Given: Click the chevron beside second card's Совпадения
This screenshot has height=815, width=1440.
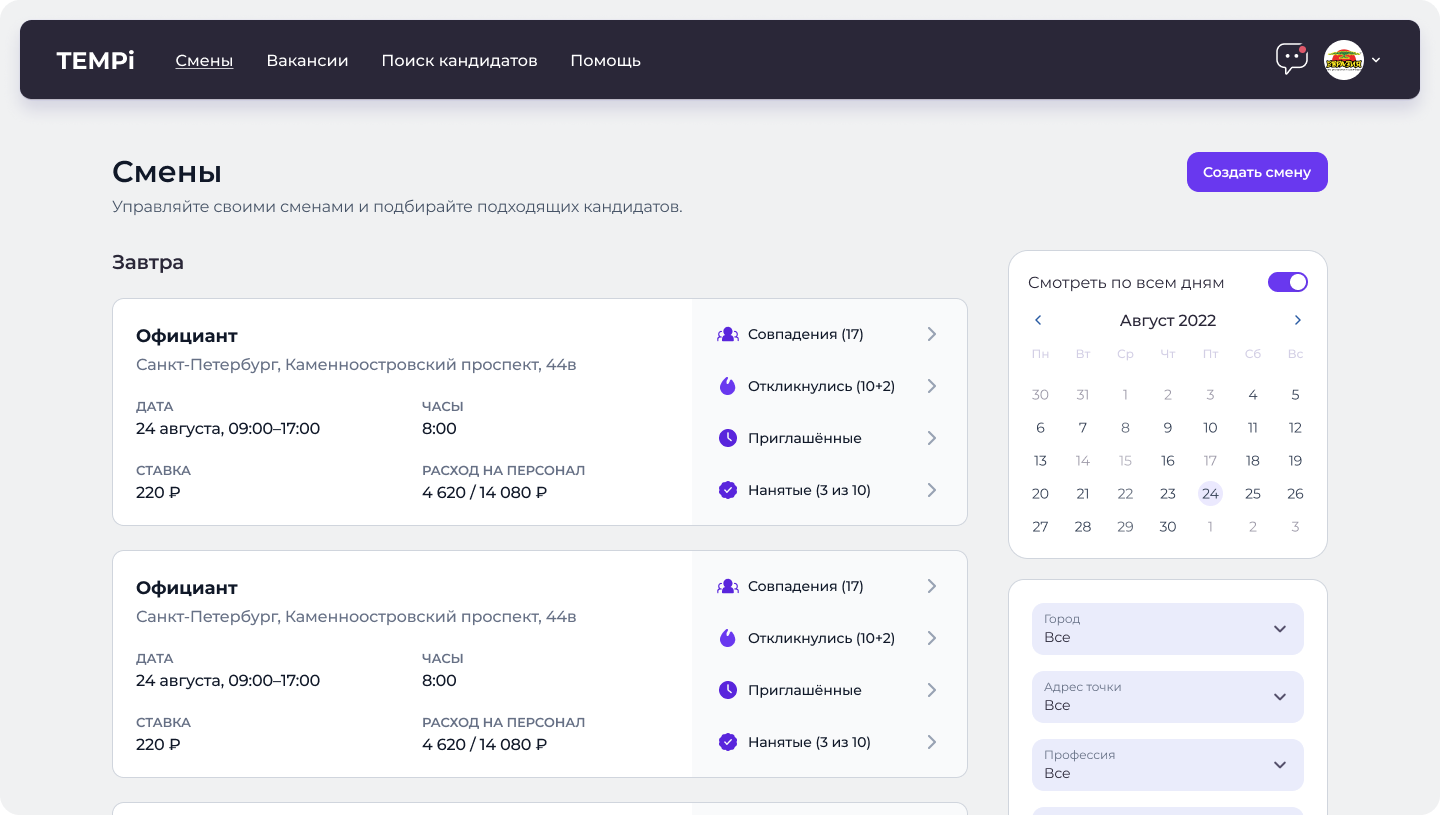Looking at the screenshot, I should point(931,586).
